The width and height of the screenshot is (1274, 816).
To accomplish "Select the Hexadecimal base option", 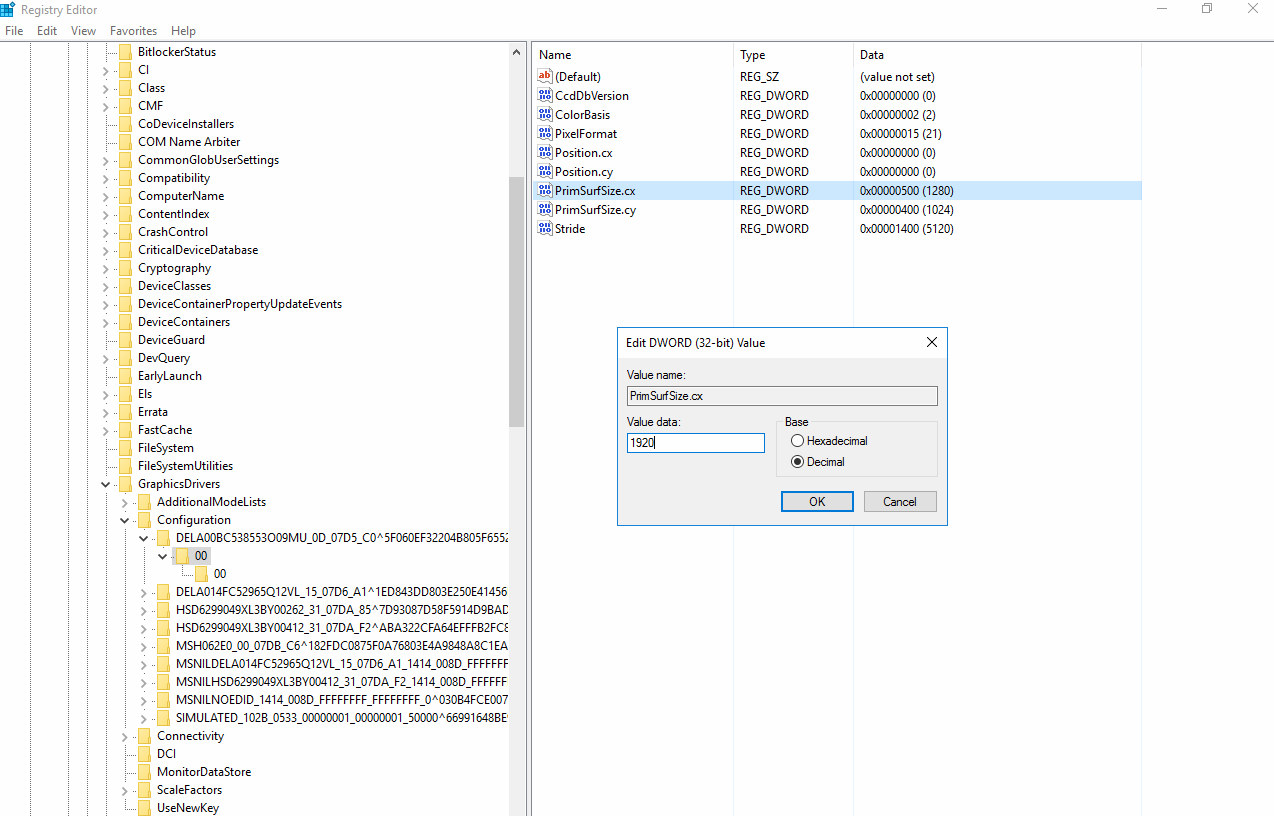I will (829, 441).
